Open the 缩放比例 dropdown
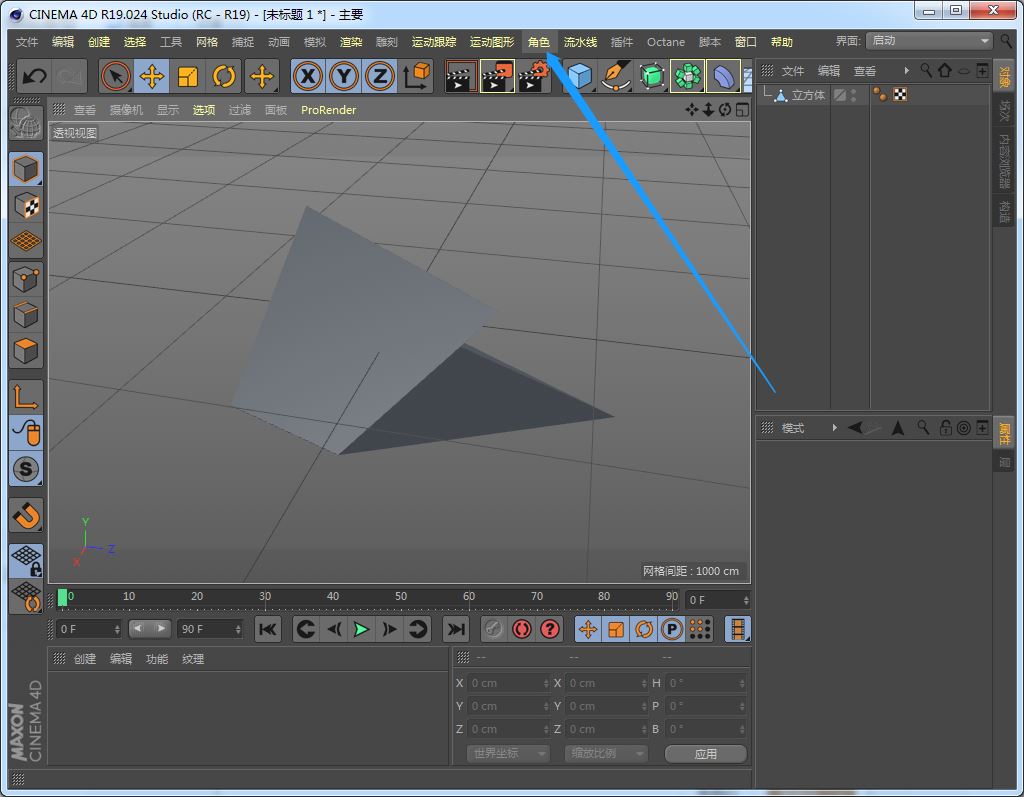The width and height of the screenshot is (1024, 797). point(606,753)
